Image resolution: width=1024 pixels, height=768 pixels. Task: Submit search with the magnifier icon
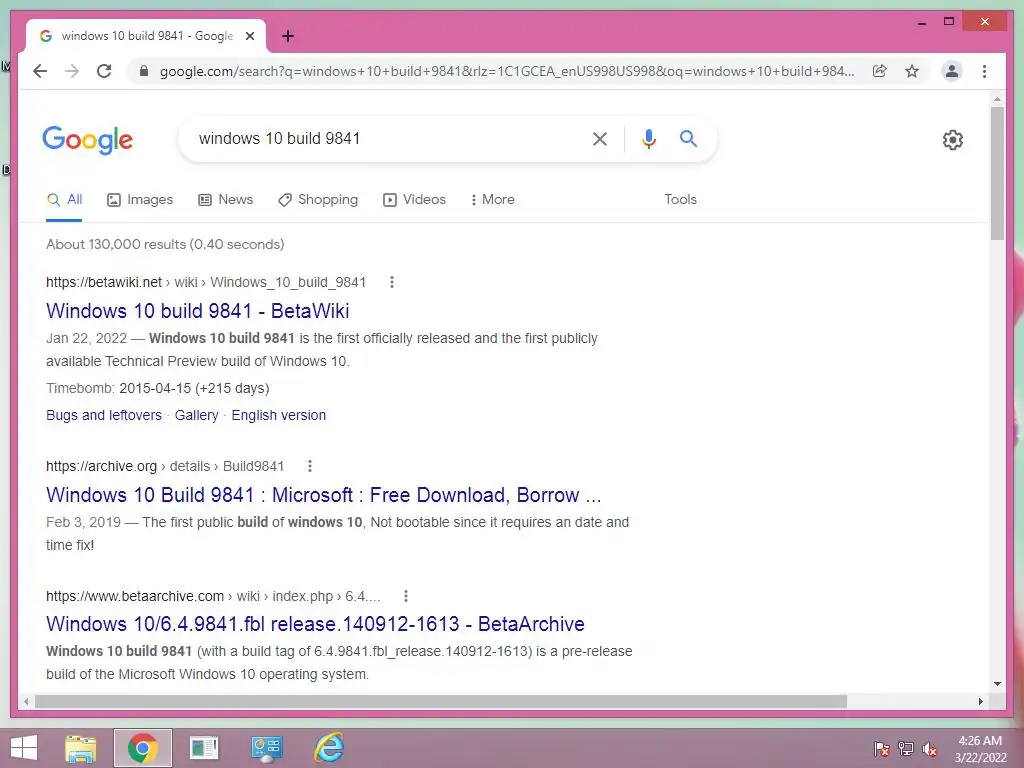[688, 138]
